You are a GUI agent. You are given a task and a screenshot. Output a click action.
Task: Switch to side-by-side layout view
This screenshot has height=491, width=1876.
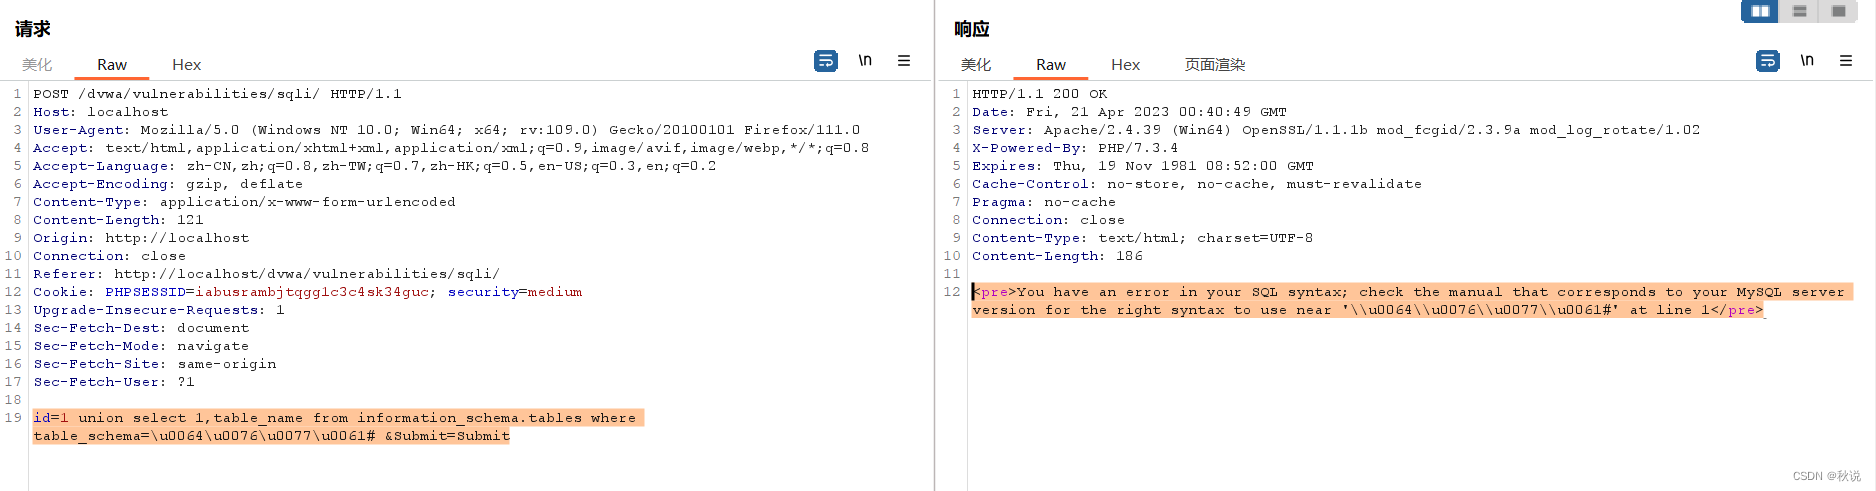coord(1760,11)
